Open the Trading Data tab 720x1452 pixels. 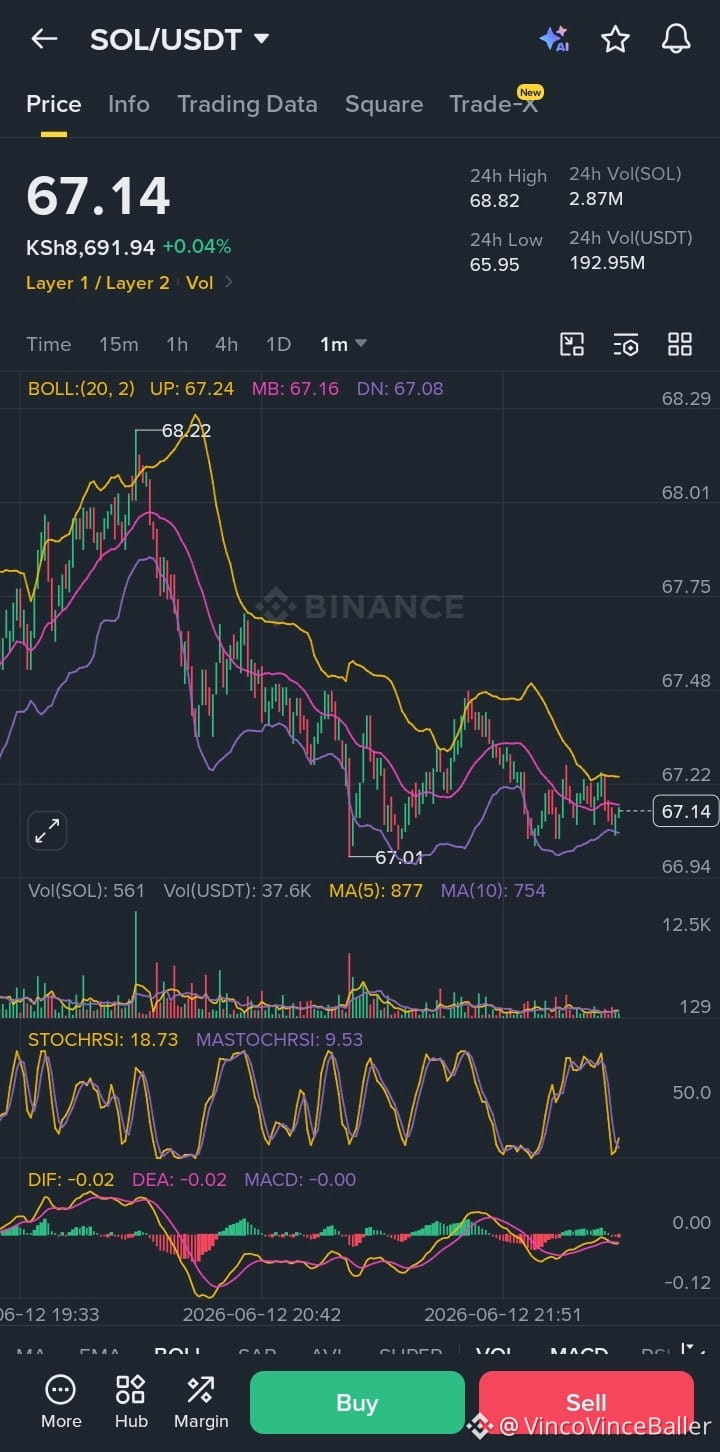tap(247, 104)
